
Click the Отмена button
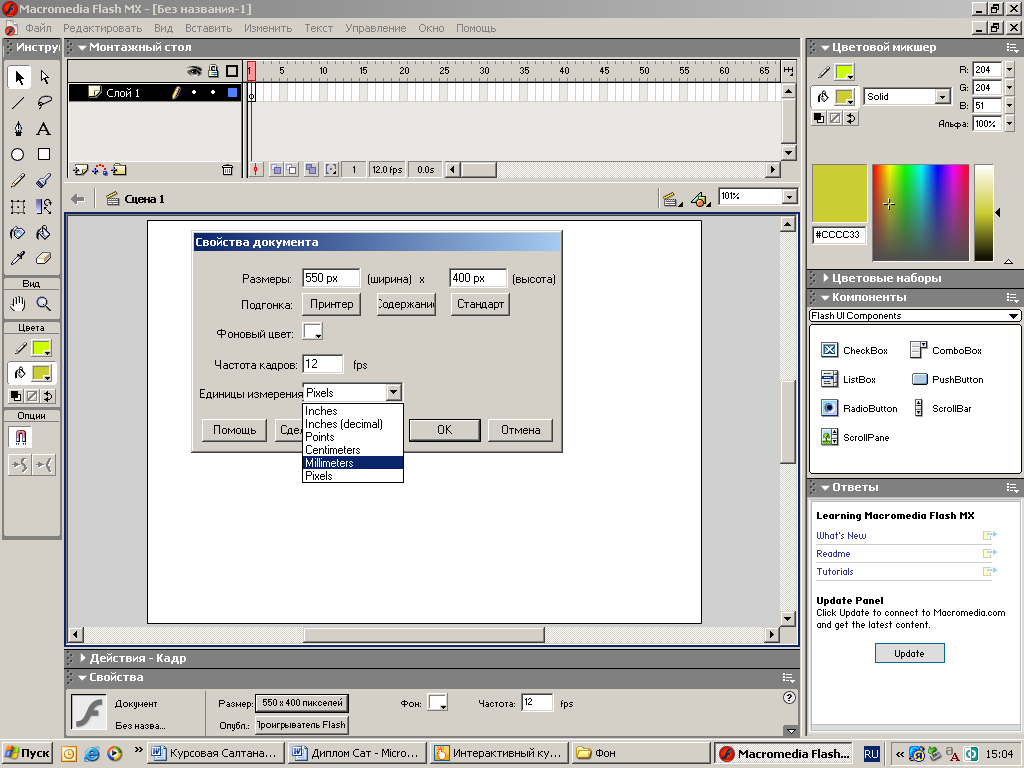tap(520, 430)
